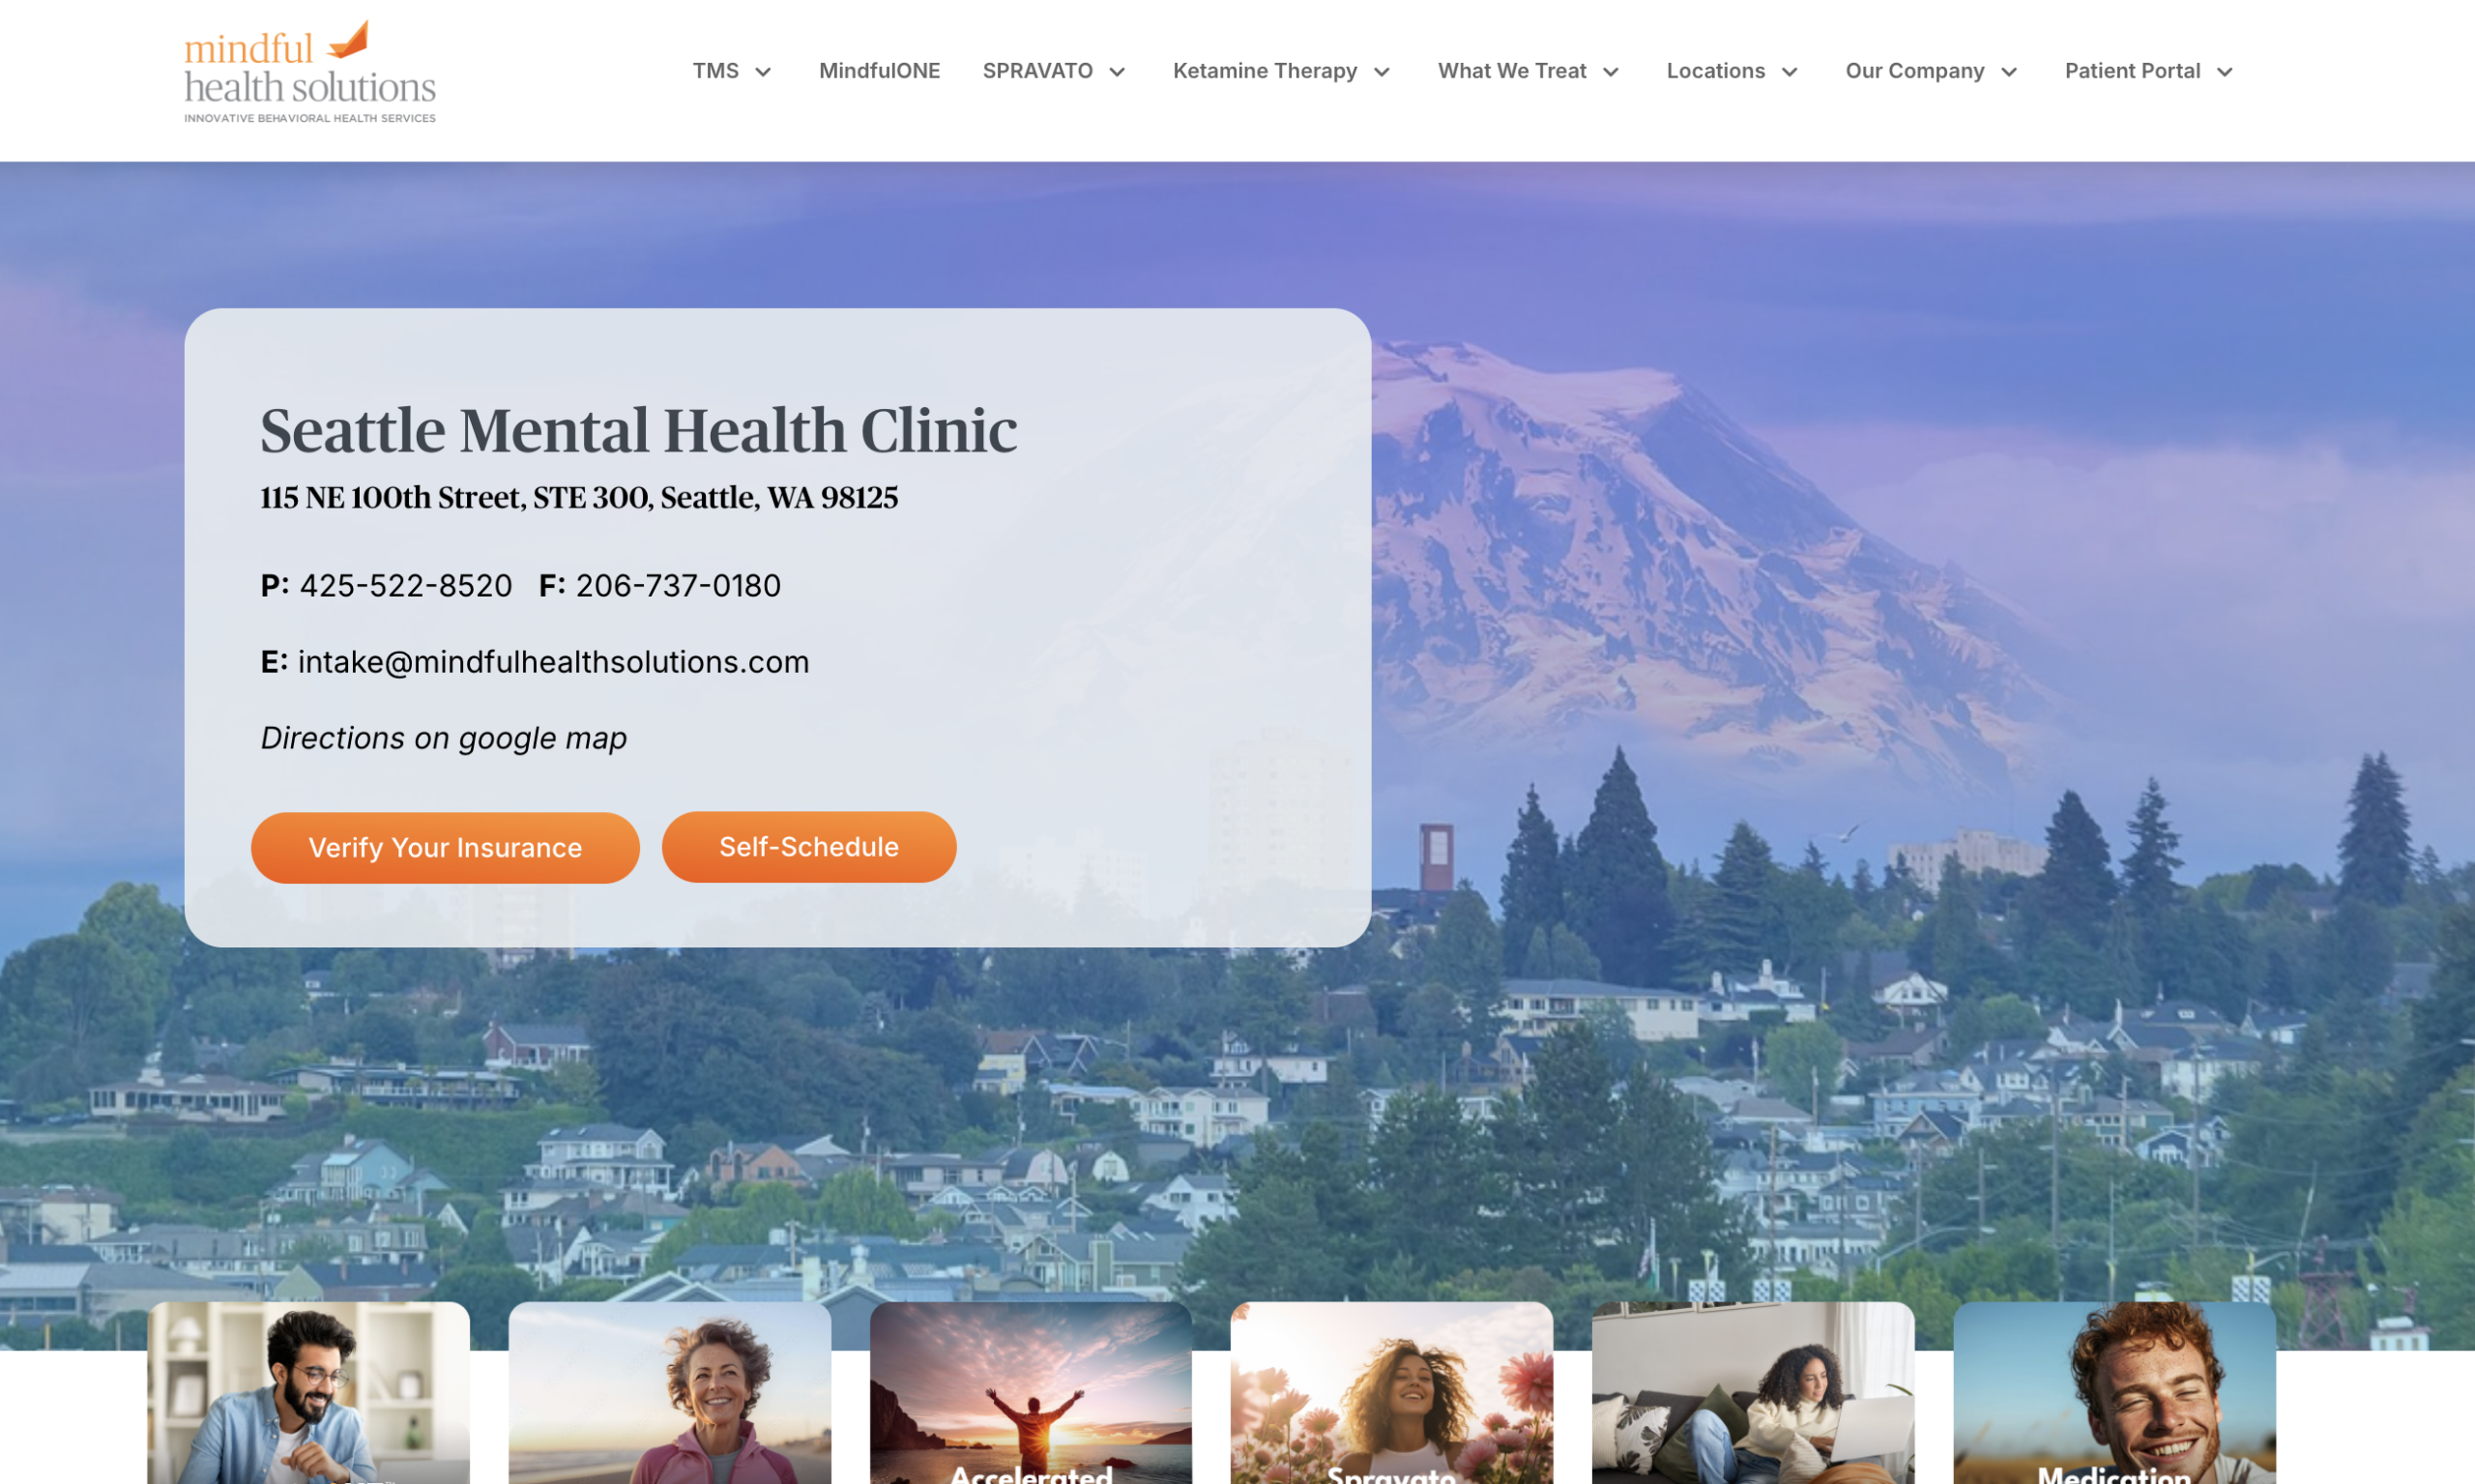Open the Medication card thumbnail
Viewport: 2475px width, 1484px height.
(x=2115, y=1392)
